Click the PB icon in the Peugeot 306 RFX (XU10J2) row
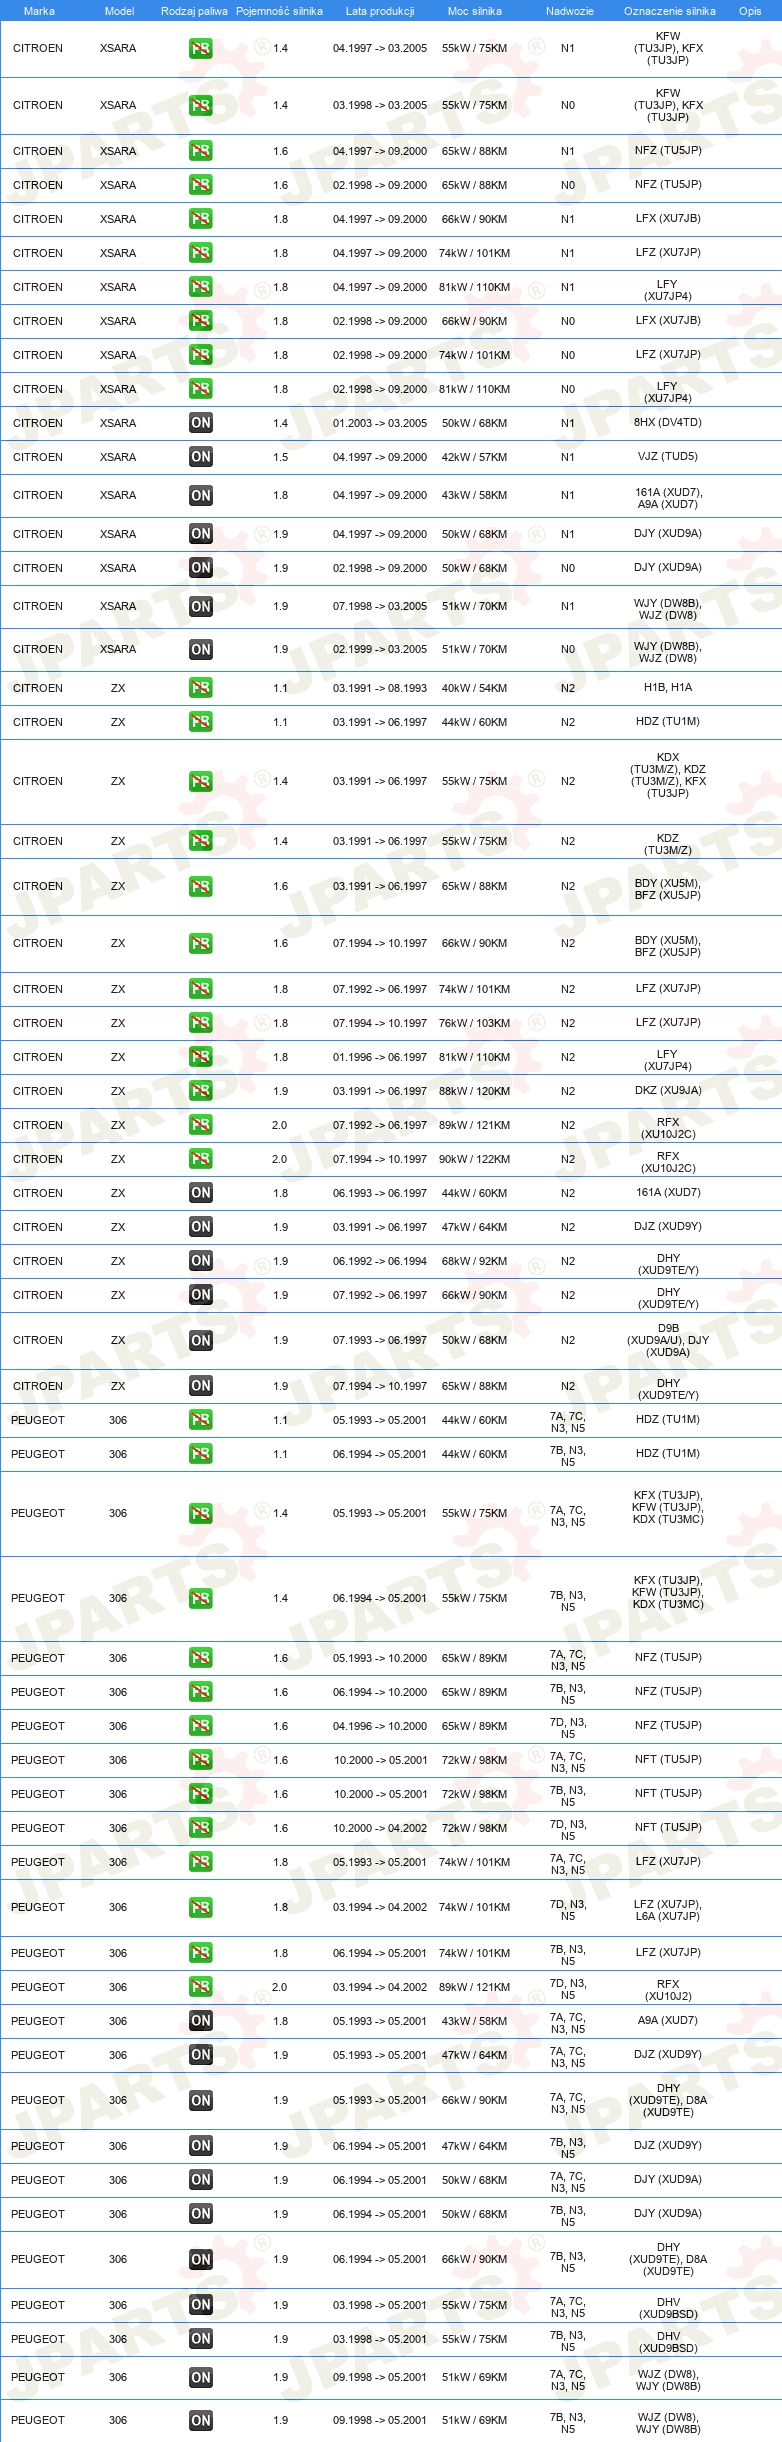Viewport: 782px width, 2442px height. tap(201, 1987)
